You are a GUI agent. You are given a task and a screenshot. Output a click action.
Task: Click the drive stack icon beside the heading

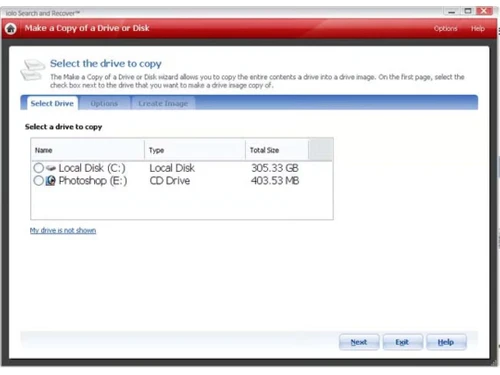[32, 69]
